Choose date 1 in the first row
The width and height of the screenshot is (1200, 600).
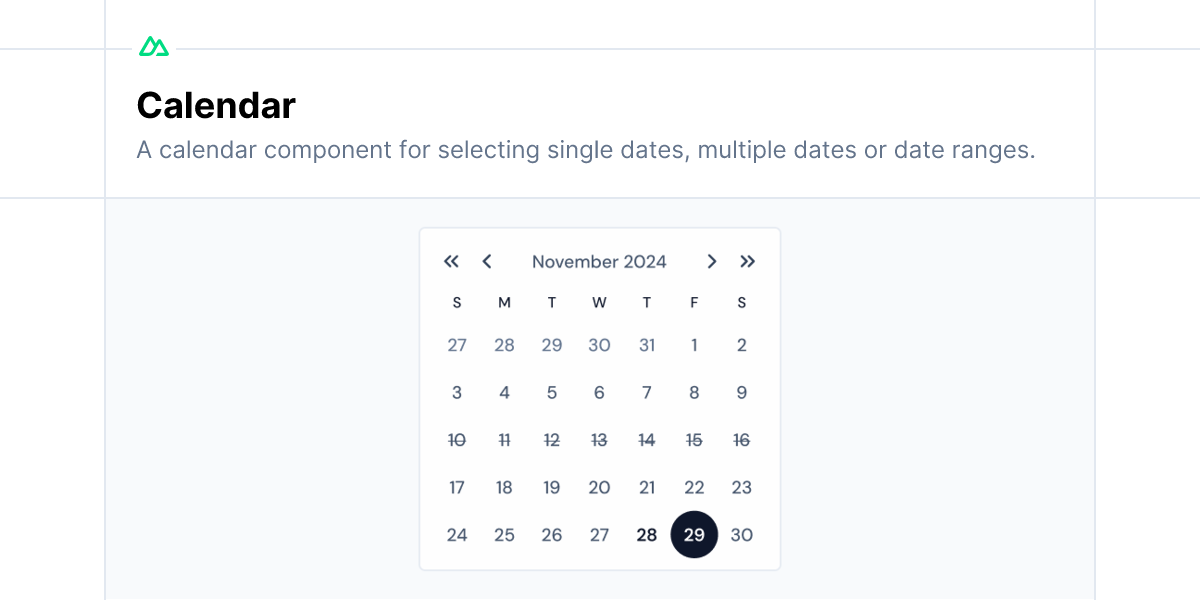(694, 345)
